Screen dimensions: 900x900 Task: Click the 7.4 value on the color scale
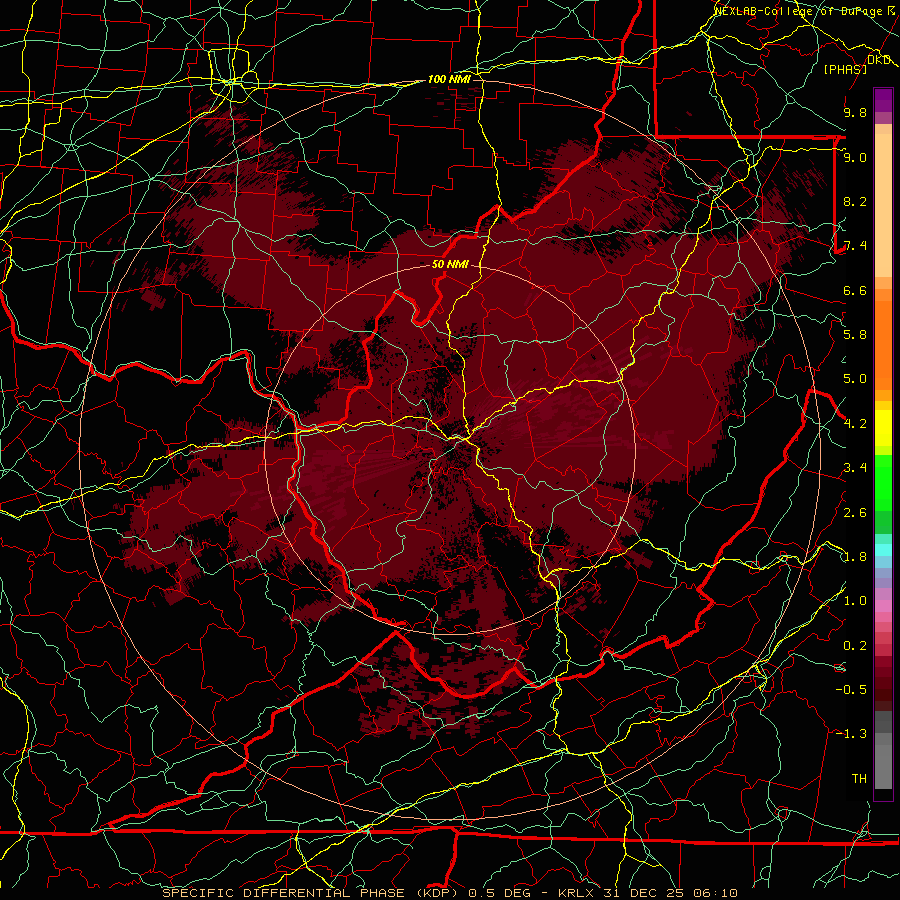(855, 246)
